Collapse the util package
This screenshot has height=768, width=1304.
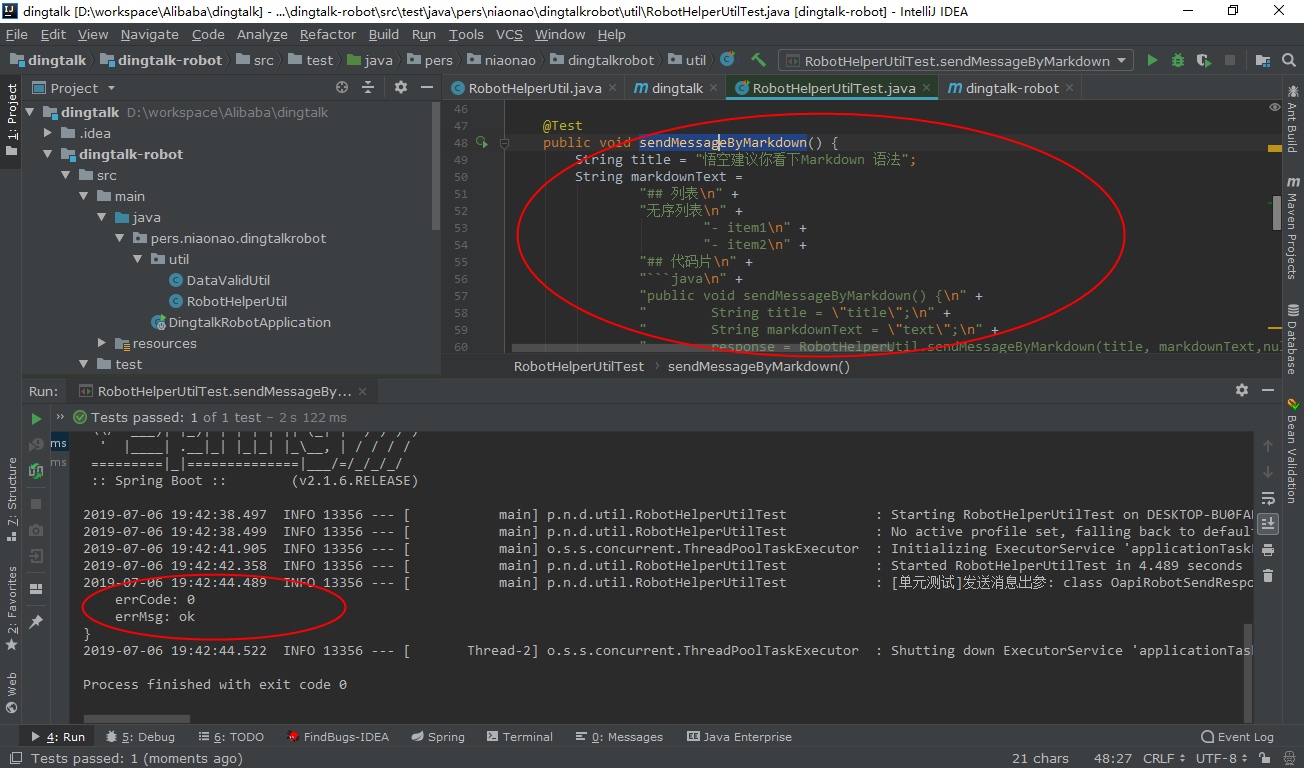138,259
